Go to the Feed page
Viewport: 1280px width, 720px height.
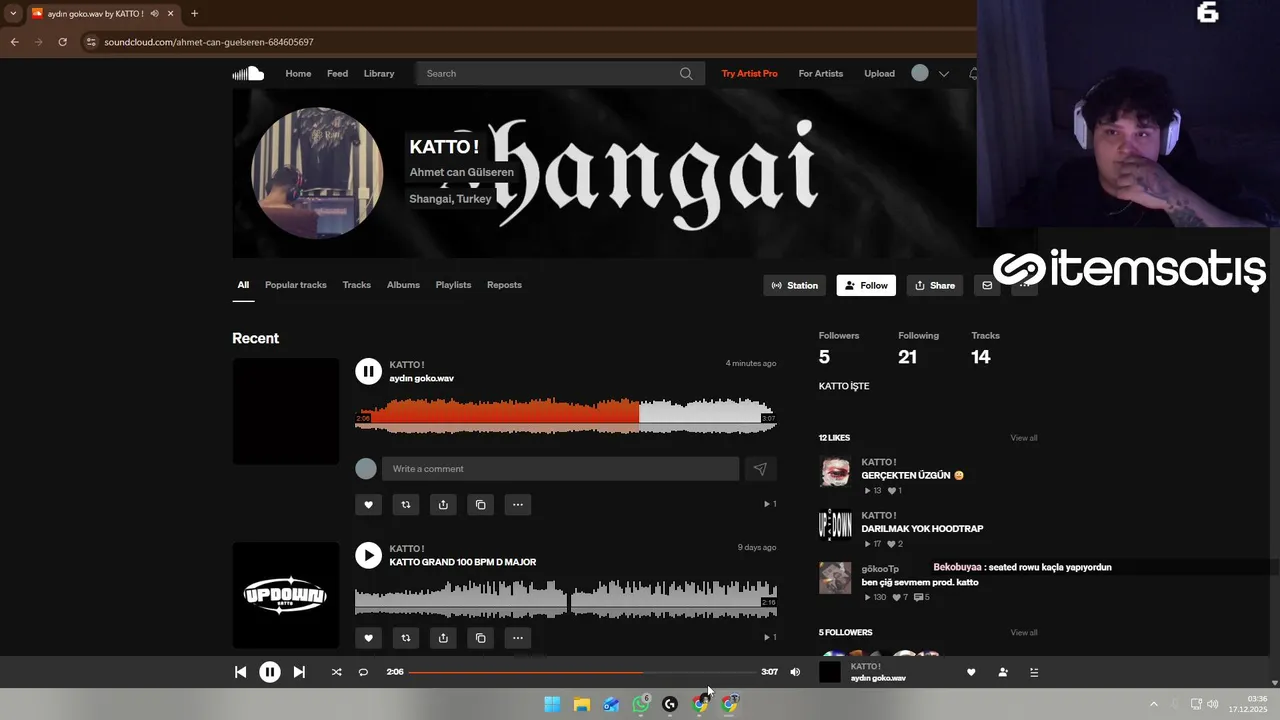coord(337,73)
